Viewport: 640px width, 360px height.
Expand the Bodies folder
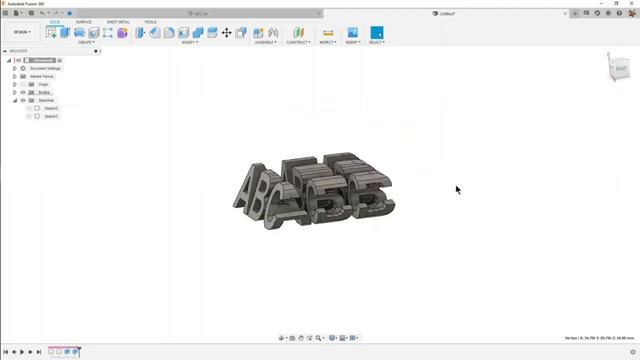(15, 92)
